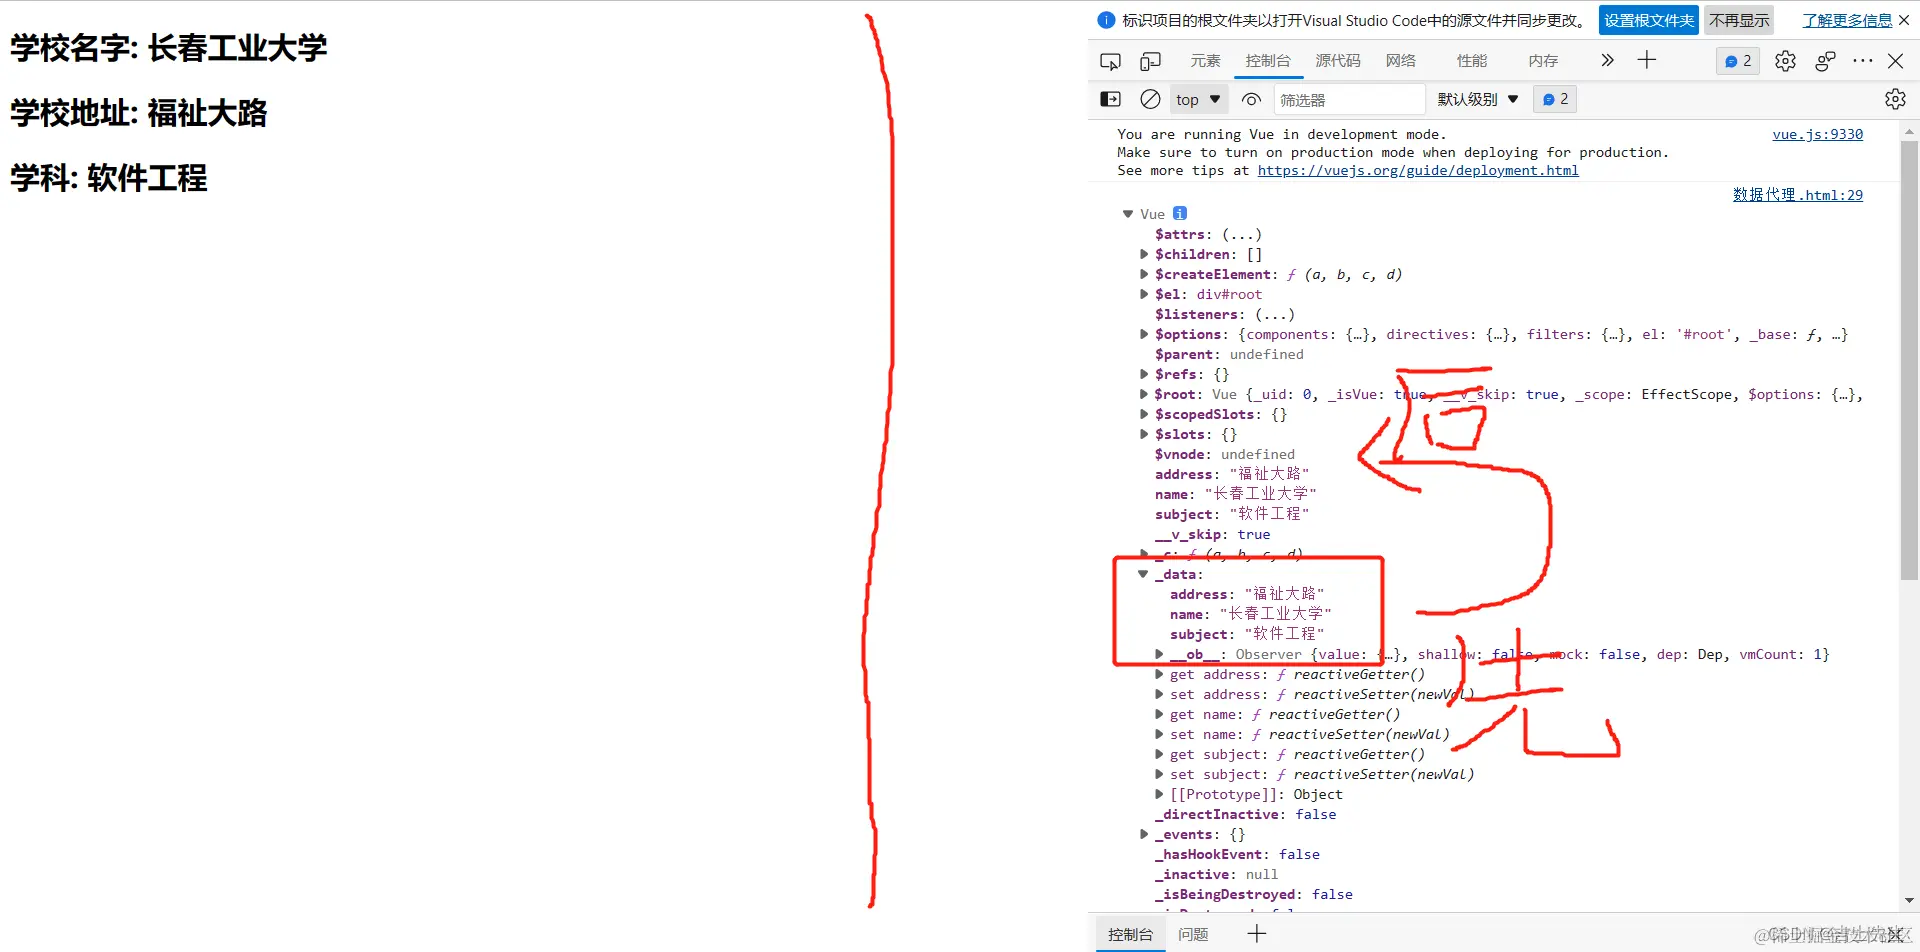Clear the console
1920x952 pixels.
click(1151, 99)
